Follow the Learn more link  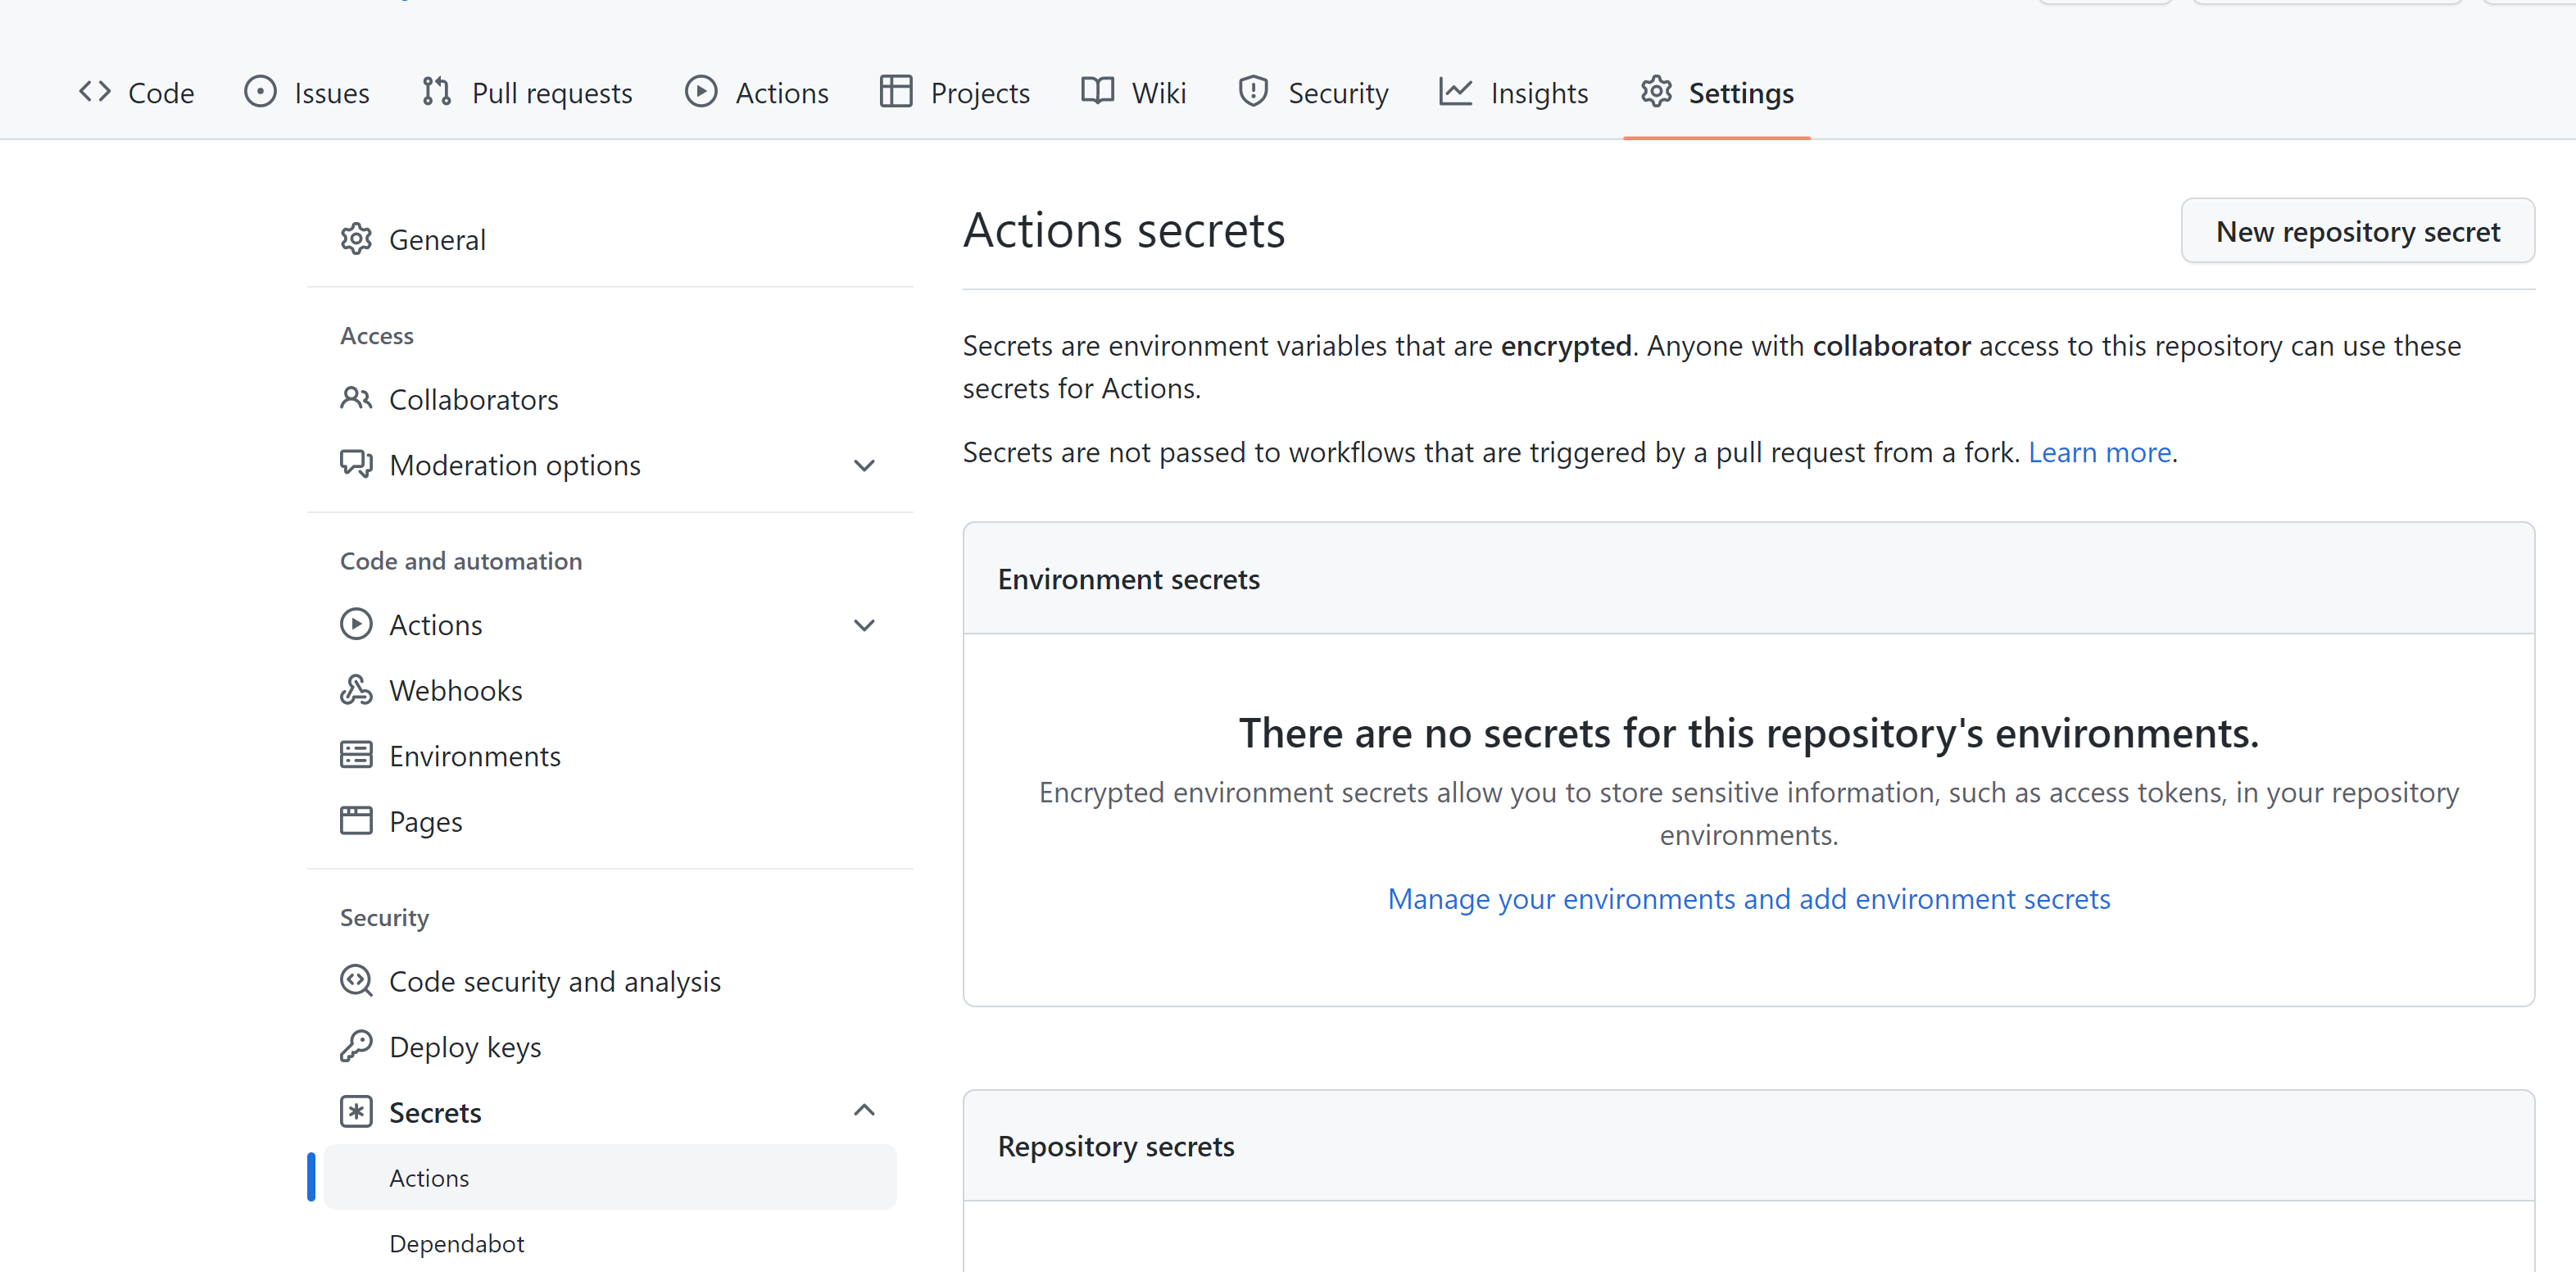tap(2100, 452)
